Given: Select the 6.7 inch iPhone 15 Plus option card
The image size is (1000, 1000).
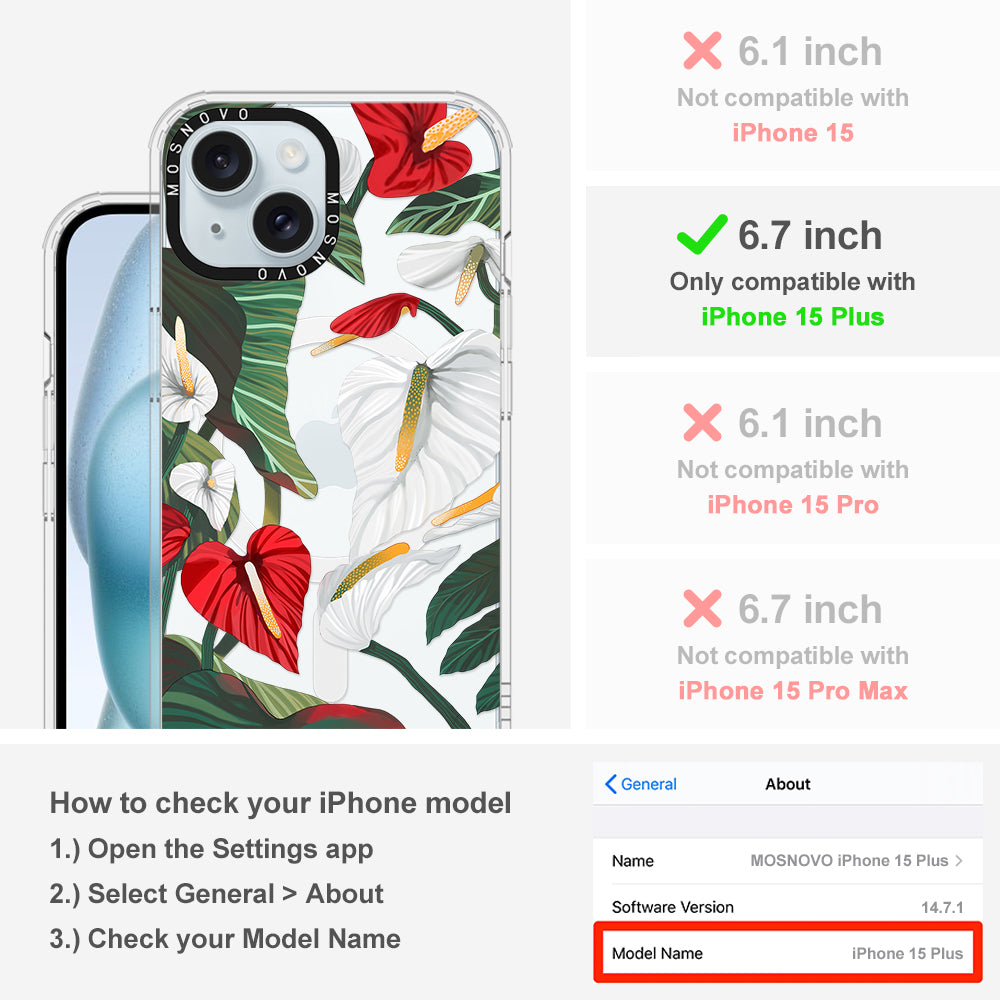Looking at the screenshot, I should (x=793, y=272).
